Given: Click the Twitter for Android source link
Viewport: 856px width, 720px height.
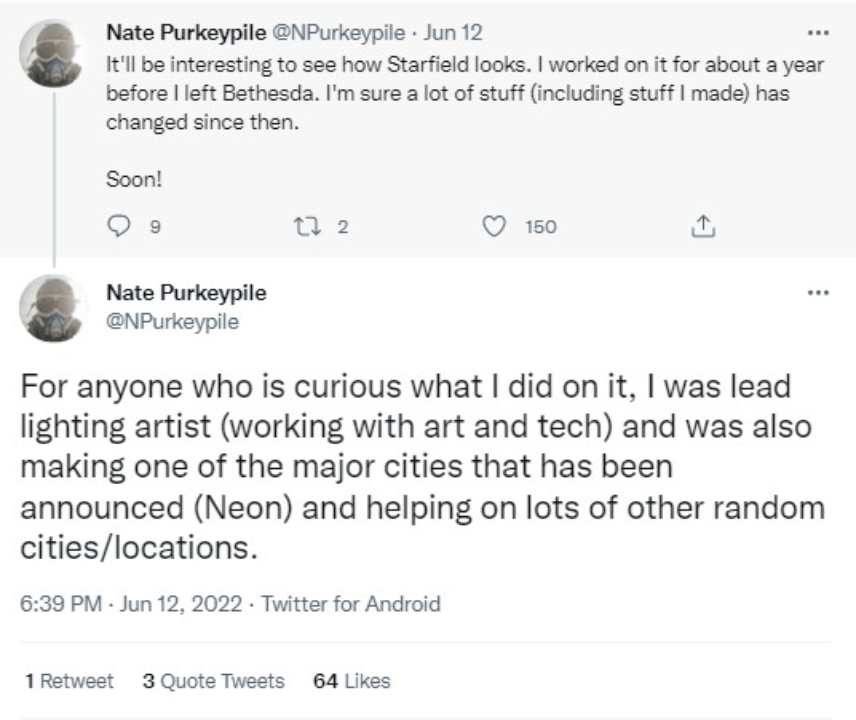Looking at the screenshot, I should click(351, 604).
